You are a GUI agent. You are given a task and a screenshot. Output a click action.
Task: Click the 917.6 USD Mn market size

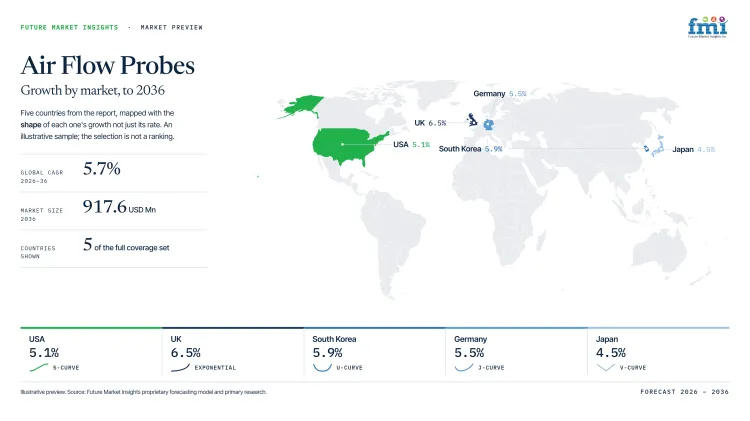coord(119,207)
